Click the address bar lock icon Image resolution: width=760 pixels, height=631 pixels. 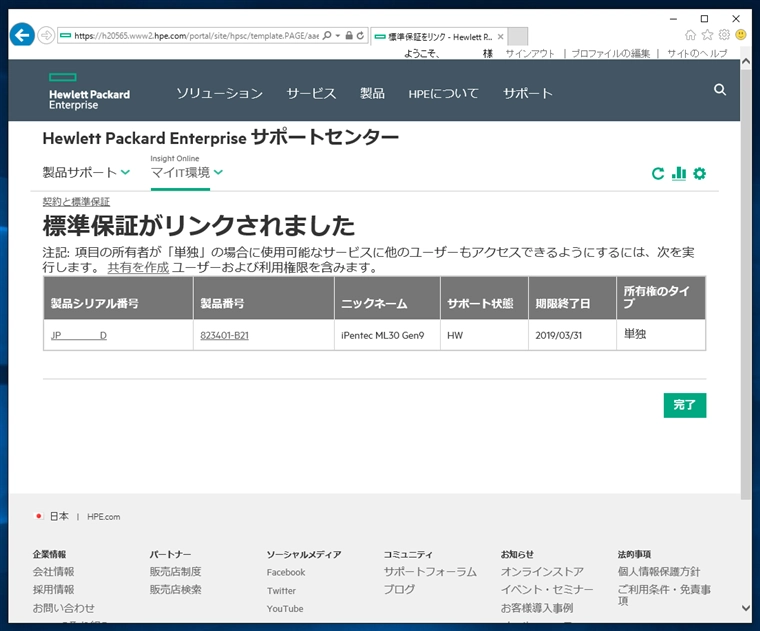(349, 35)
